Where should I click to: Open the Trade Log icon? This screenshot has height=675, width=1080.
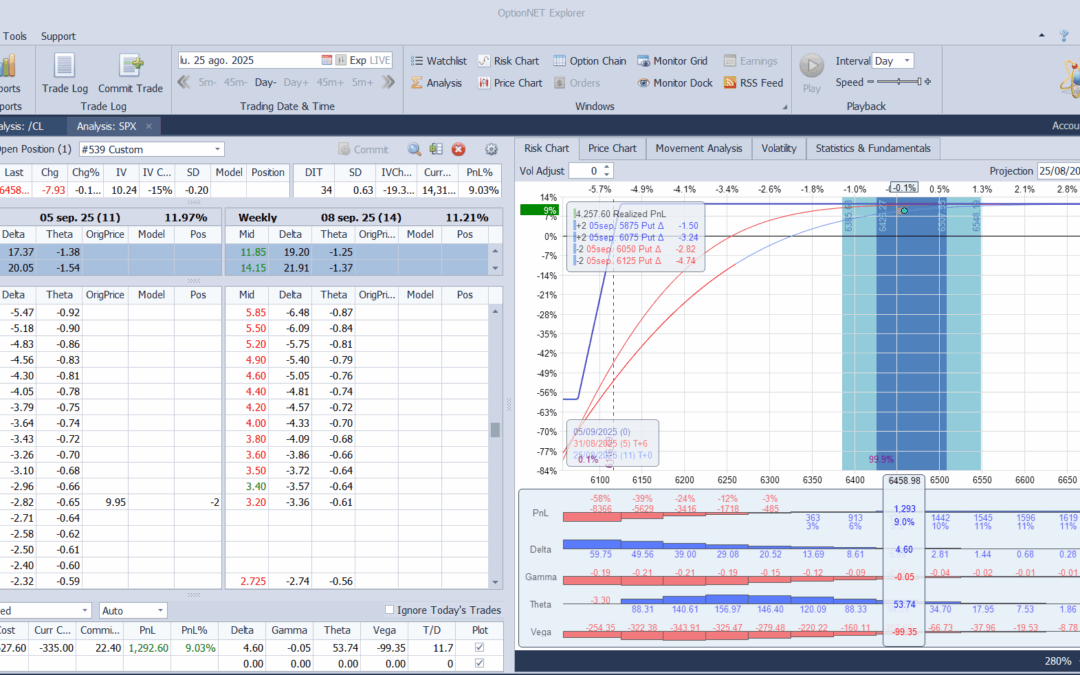tap(65, 66)
